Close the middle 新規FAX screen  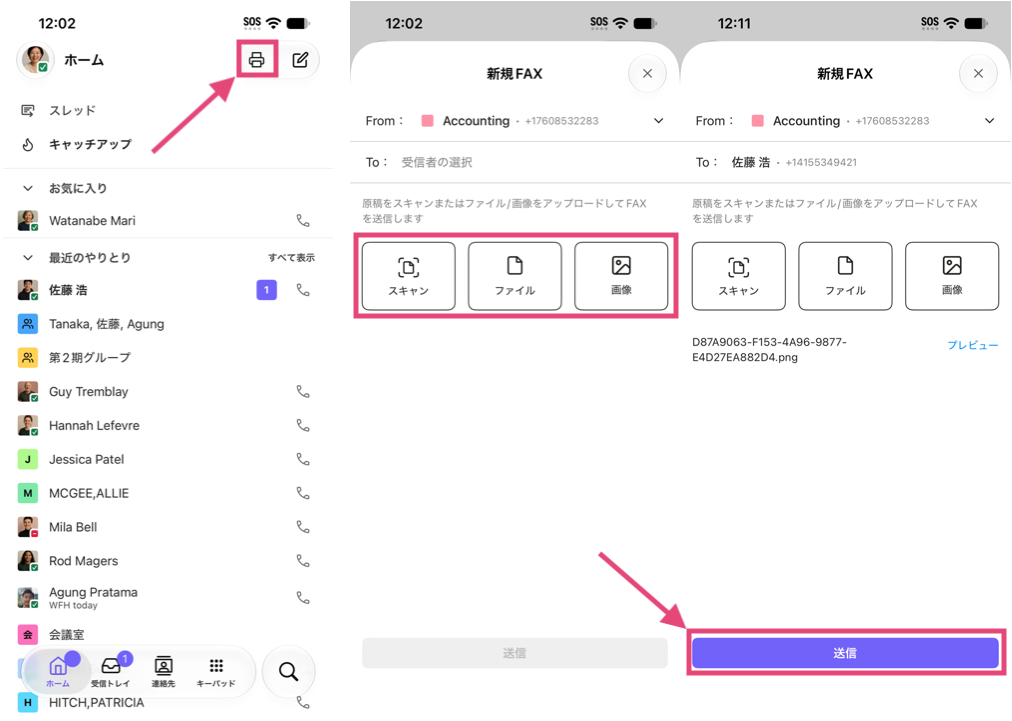[647, 74]
